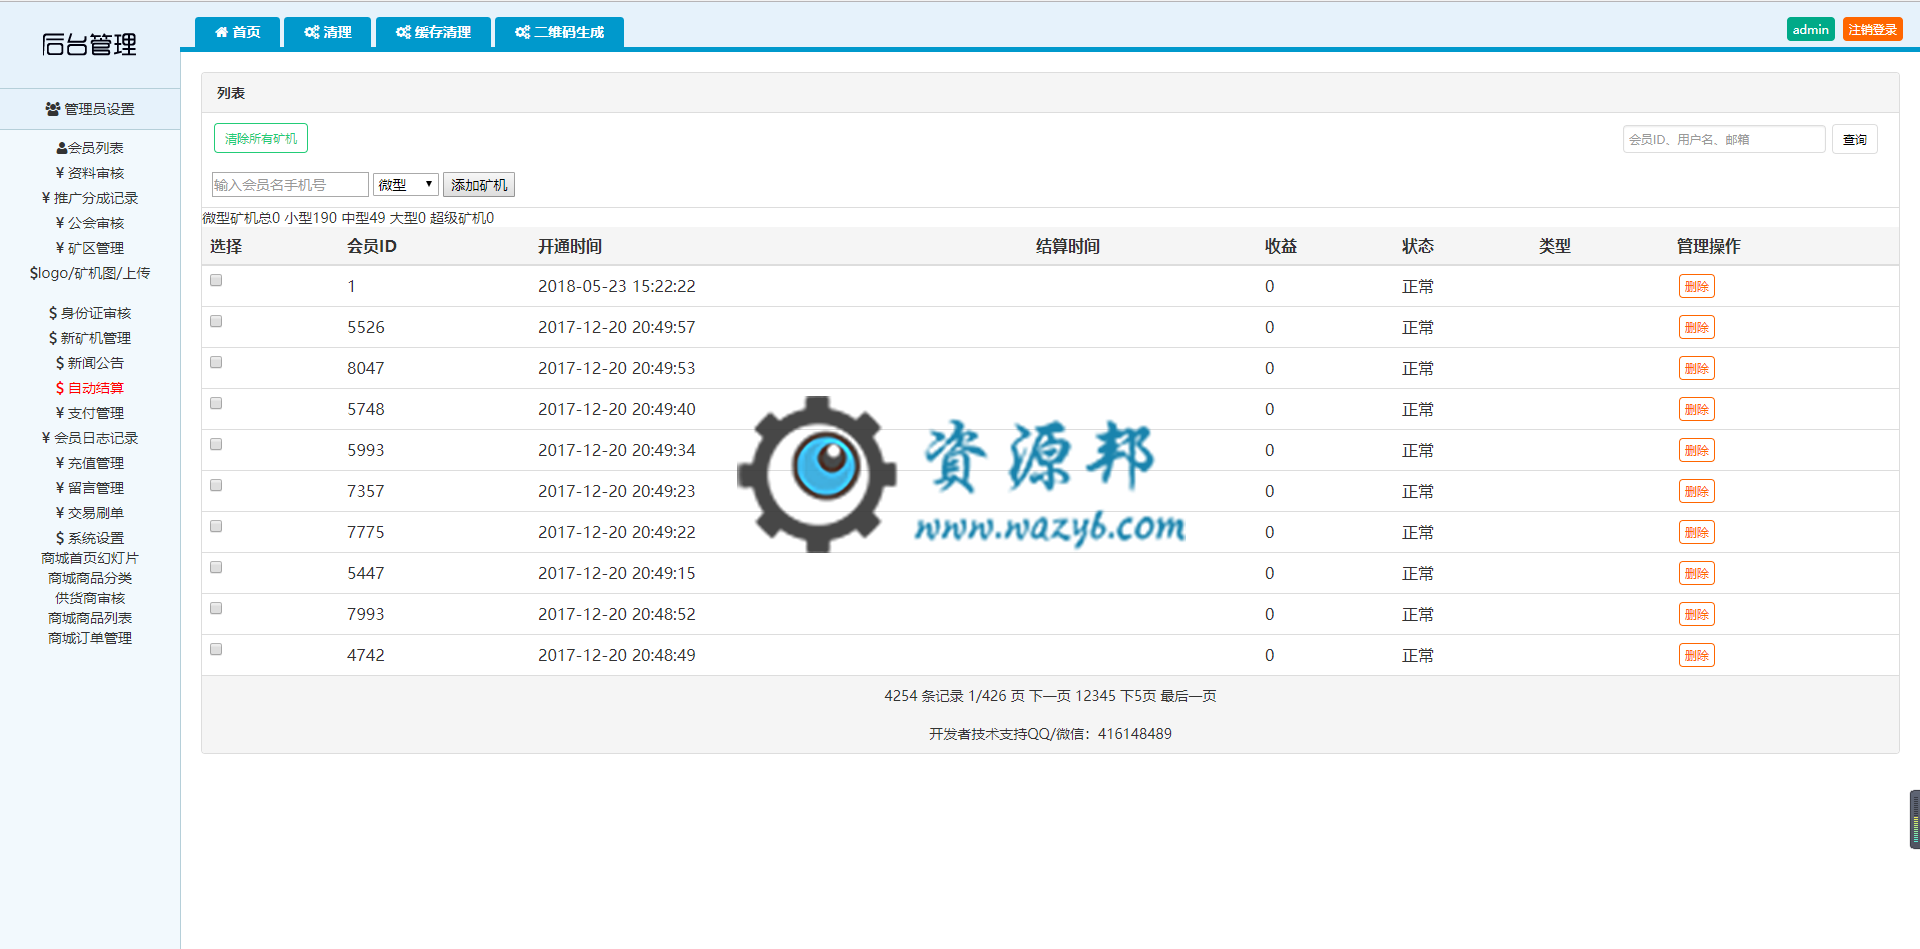Click the 注销登录 logout button
This screenshot has width=1920, height=949.
tap(1872, 30)
